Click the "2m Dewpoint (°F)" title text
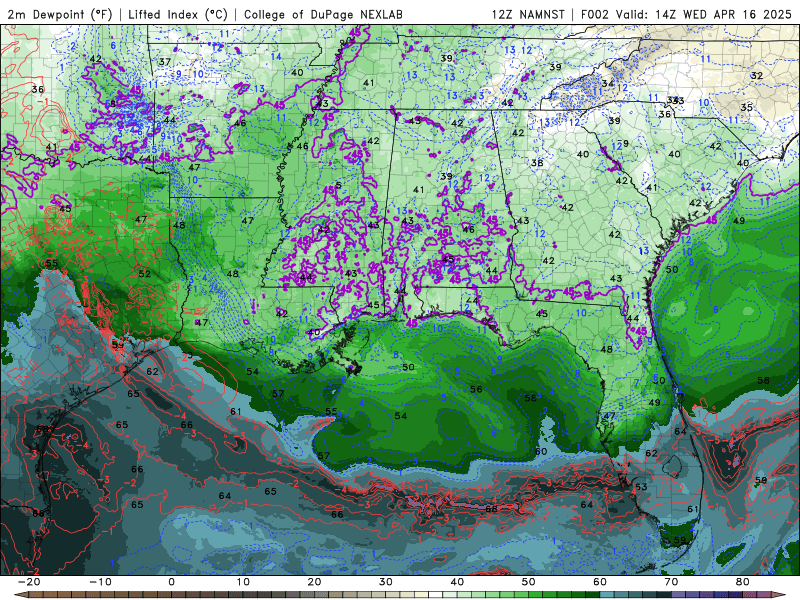 click(60, 14)
